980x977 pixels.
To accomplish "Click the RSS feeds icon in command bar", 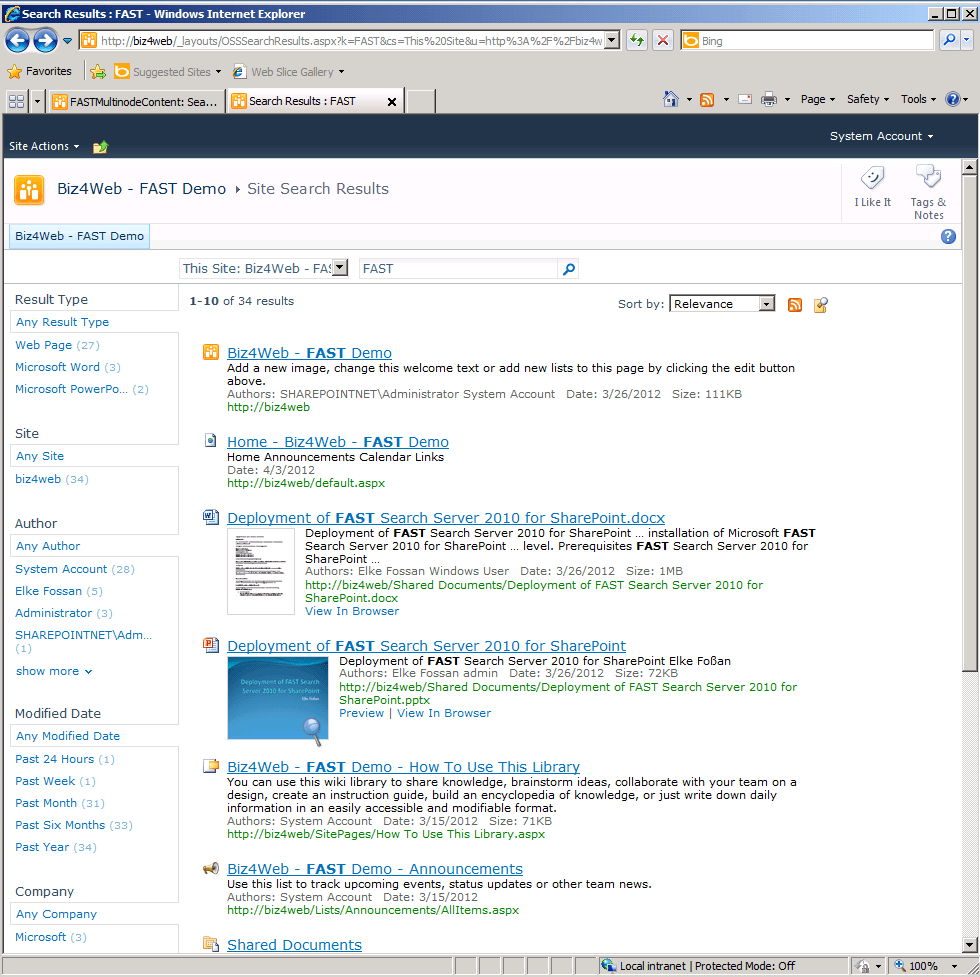I will click(x=707, y=99).
